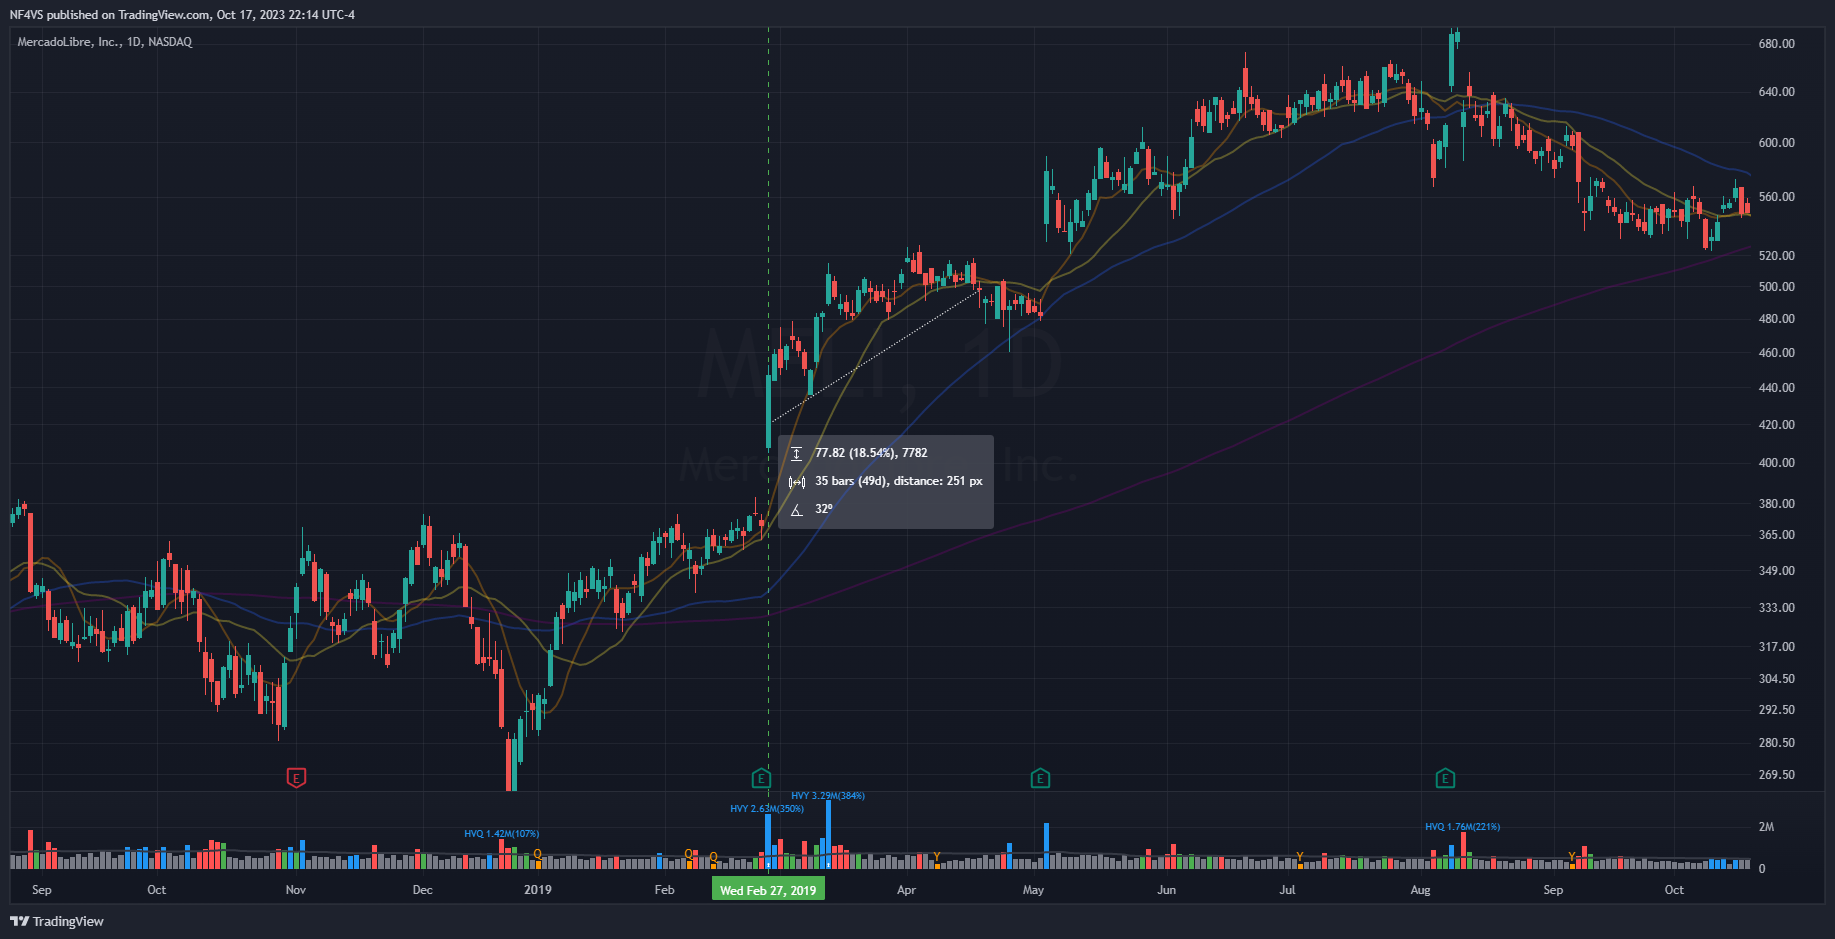1835x939 pixels.
Task: Click the Nov label on time axis
Action: (296, 890)
